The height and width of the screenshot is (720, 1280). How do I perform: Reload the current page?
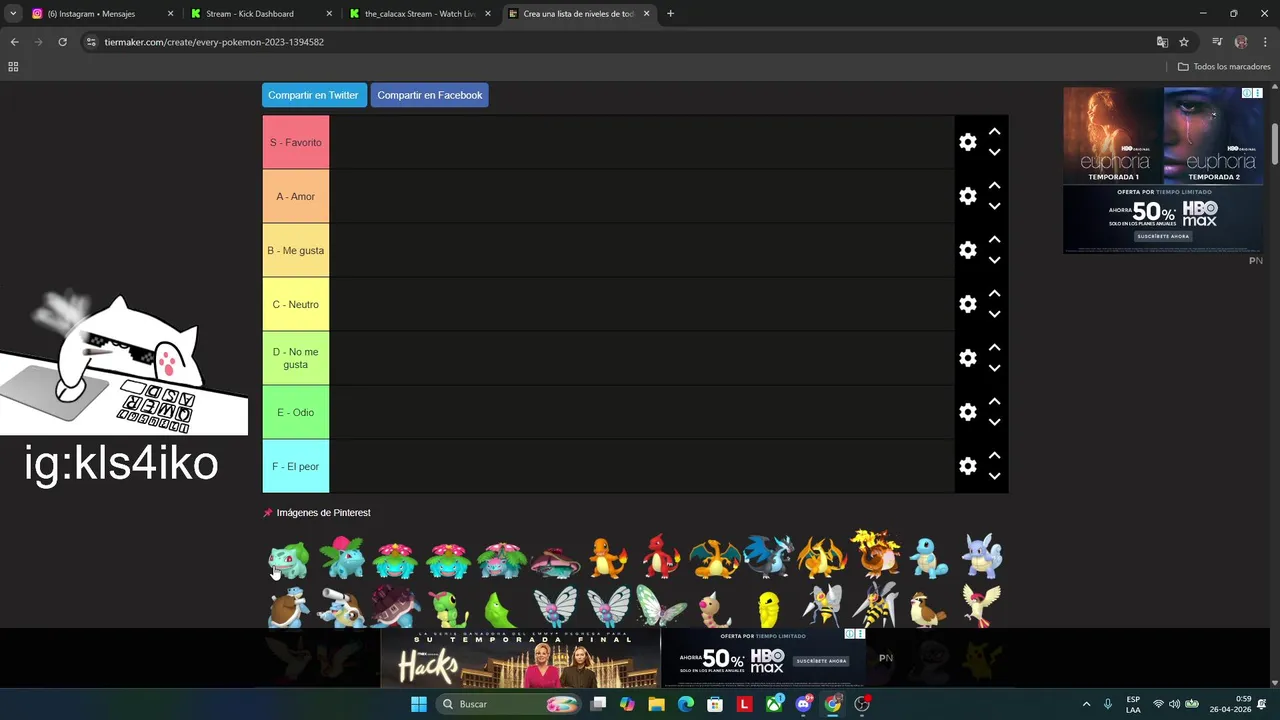click(x=62, y=42)
